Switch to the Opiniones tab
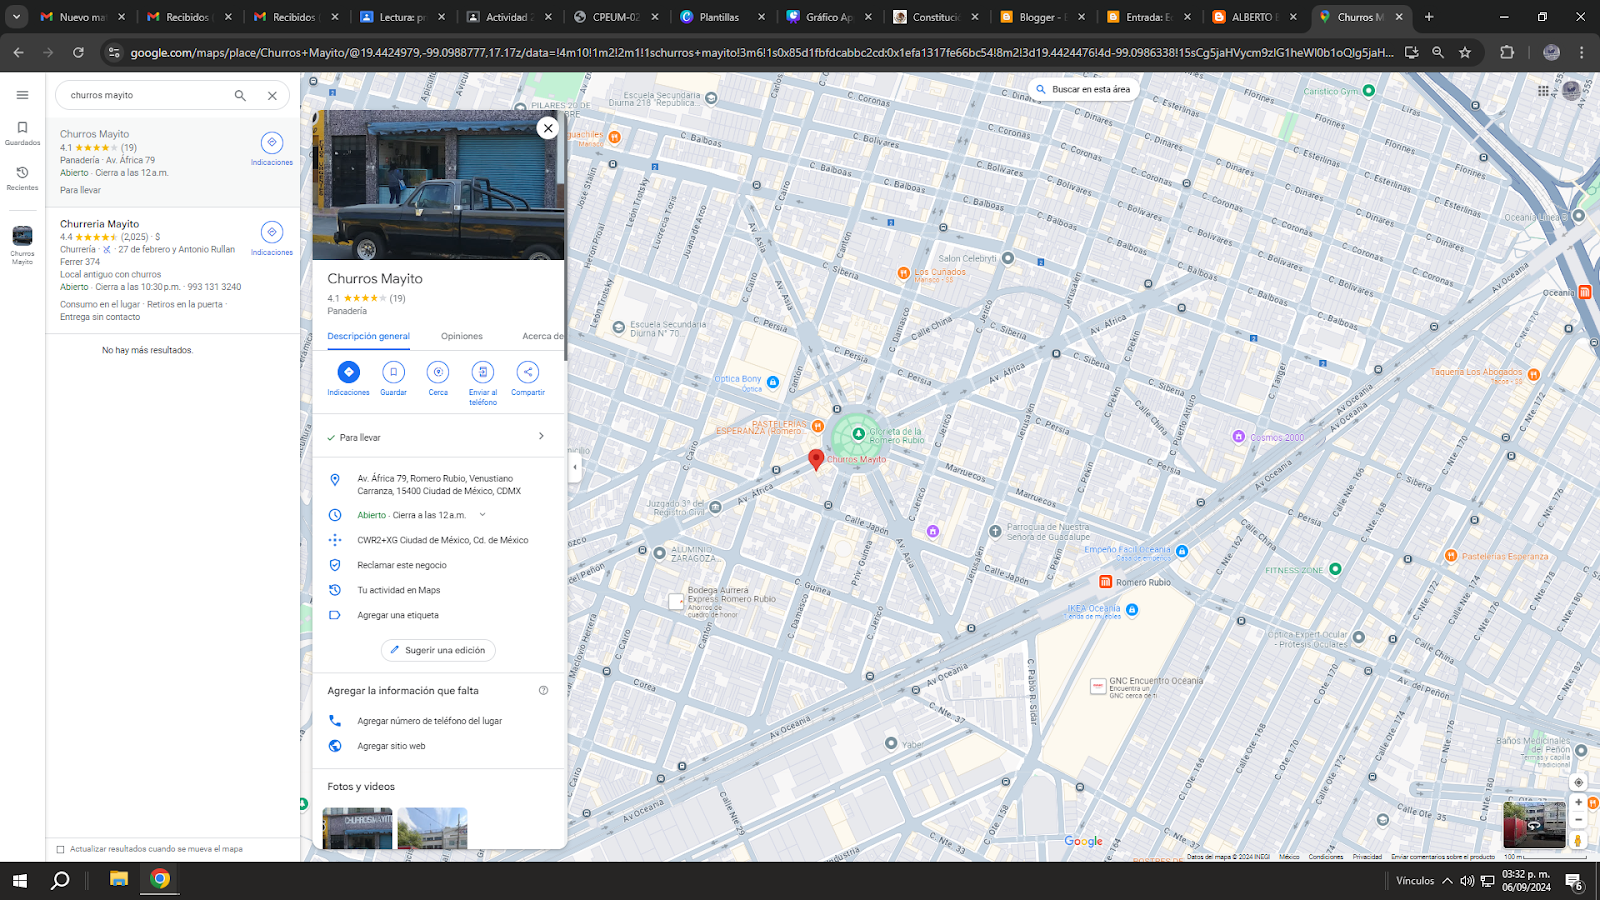Screen dimensions: 1600x900 pyautogui.click(x=462, y=336)
